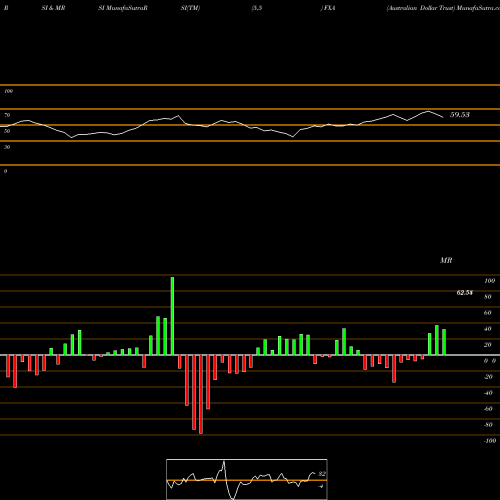
Task: Click the 40 label on the MR right axis
Action: coord(487,329)
